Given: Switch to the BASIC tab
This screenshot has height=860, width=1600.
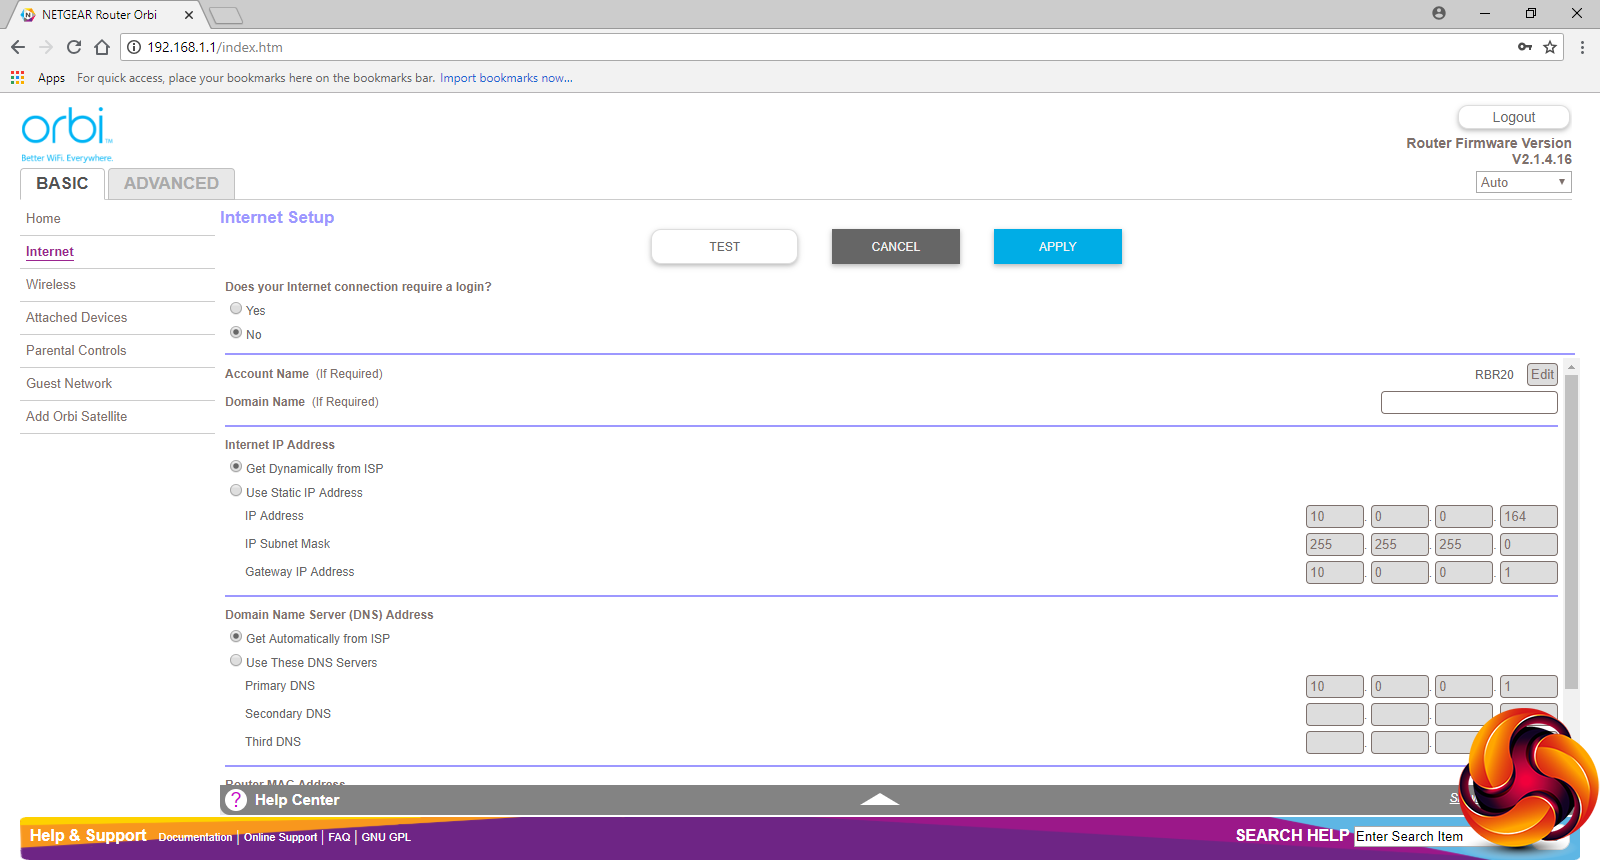Looking at the screenshot, I should coord(62,184).
